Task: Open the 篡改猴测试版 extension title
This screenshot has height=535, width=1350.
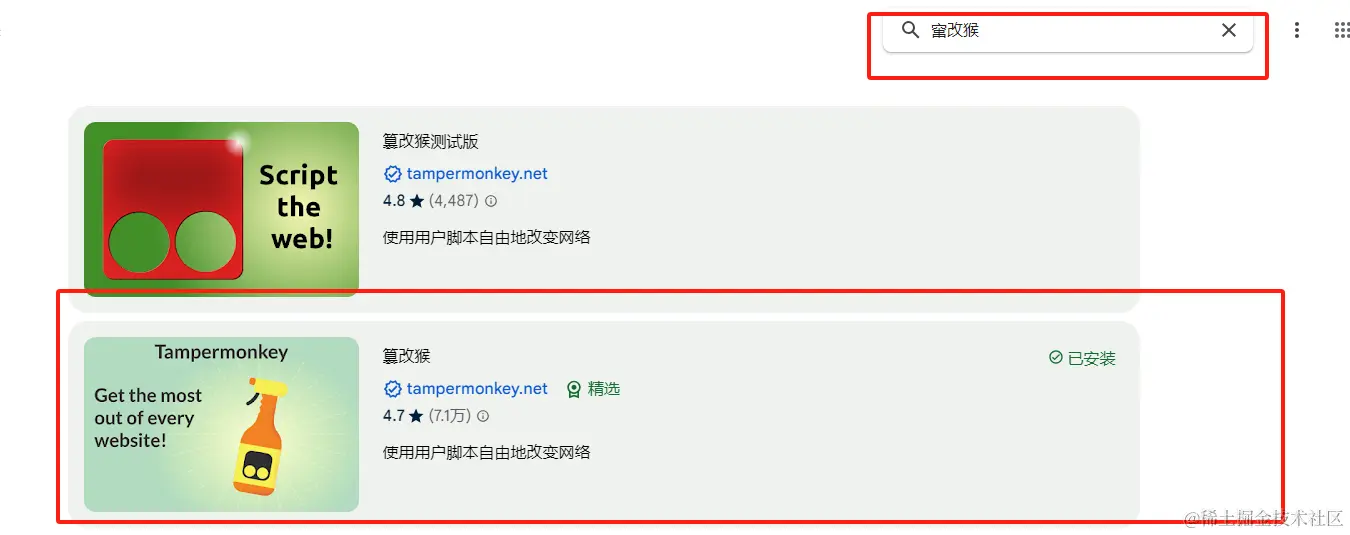Action: click(430, 141)
